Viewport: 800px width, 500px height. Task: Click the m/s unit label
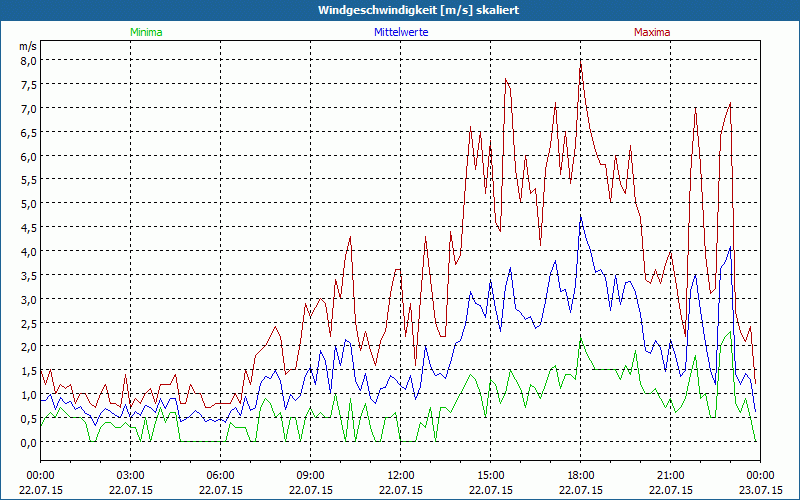[28, 46]
